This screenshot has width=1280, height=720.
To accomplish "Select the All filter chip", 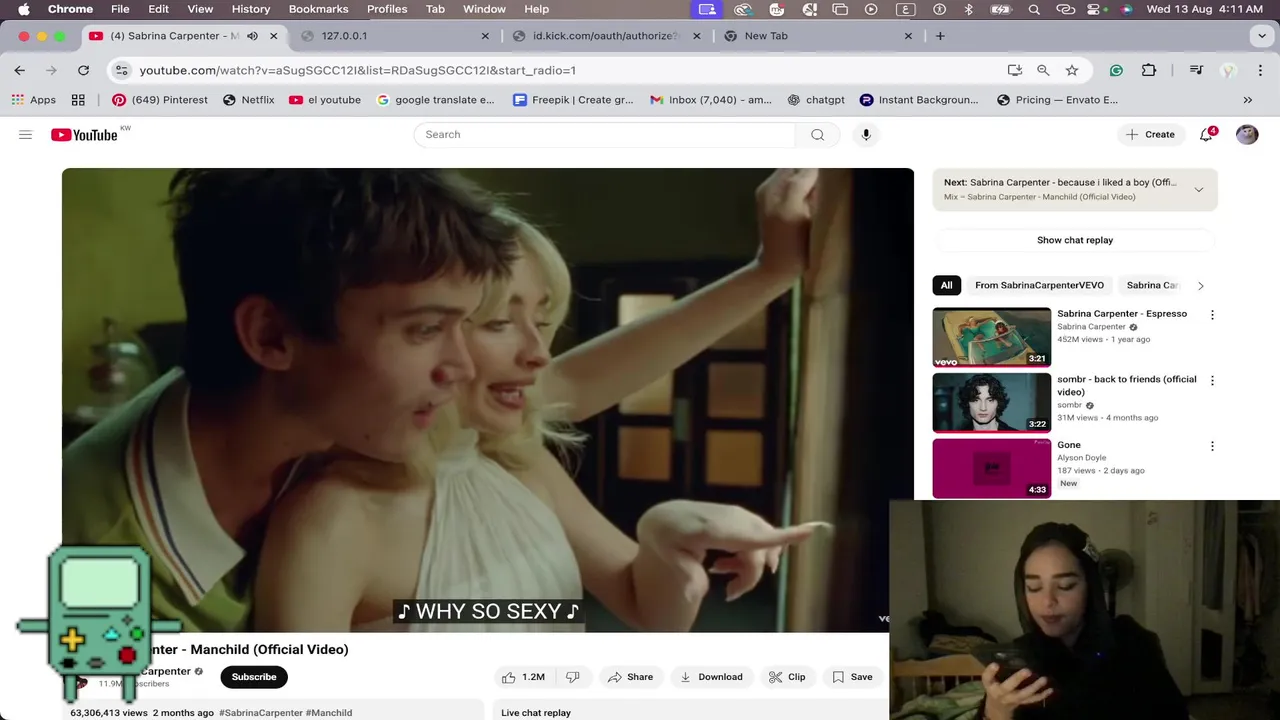I will pos(946,285).
